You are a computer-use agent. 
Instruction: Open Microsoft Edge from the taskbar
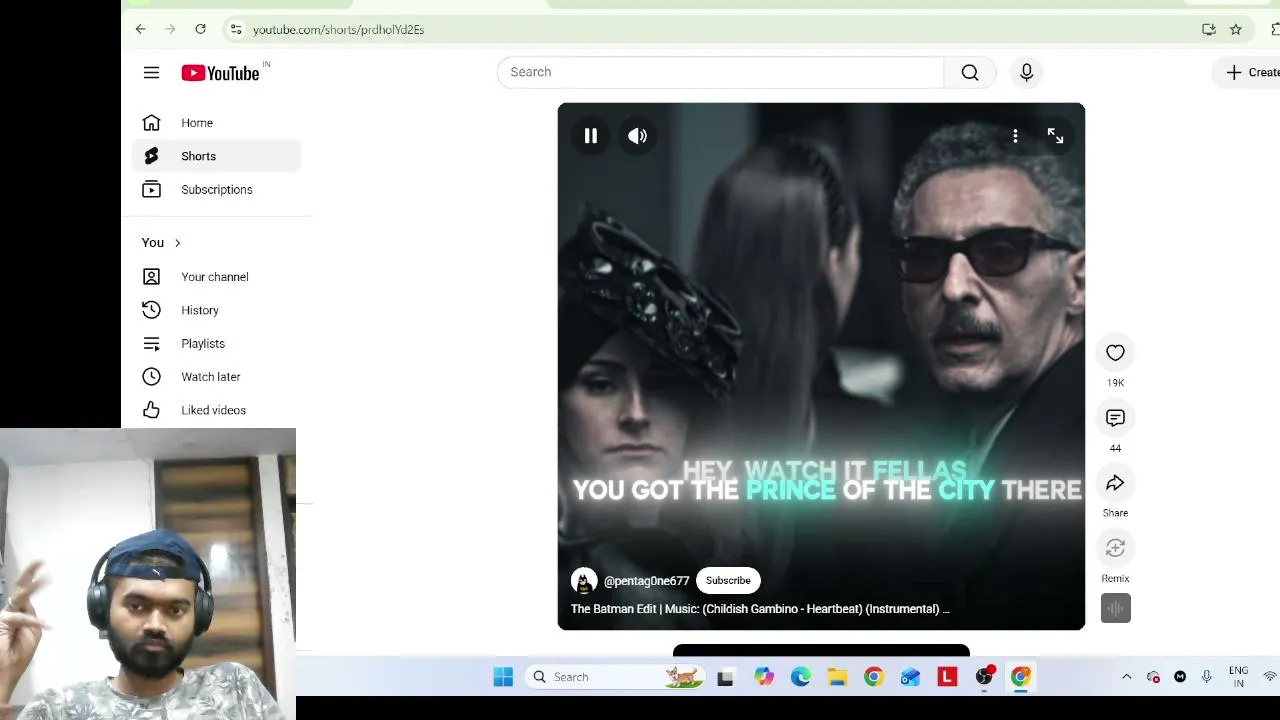(x=801, y=677)
